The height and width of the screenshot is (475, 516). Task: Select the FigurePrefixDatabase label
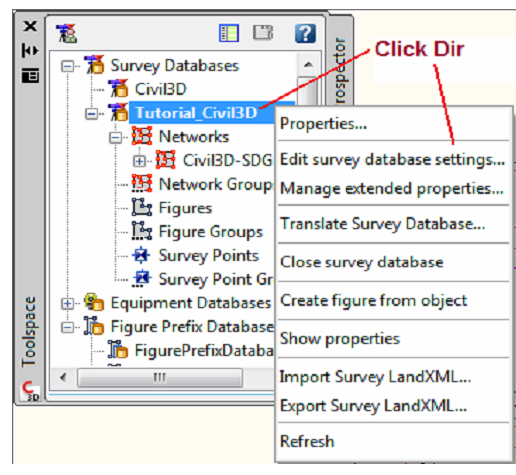click(x=204, y=351)
